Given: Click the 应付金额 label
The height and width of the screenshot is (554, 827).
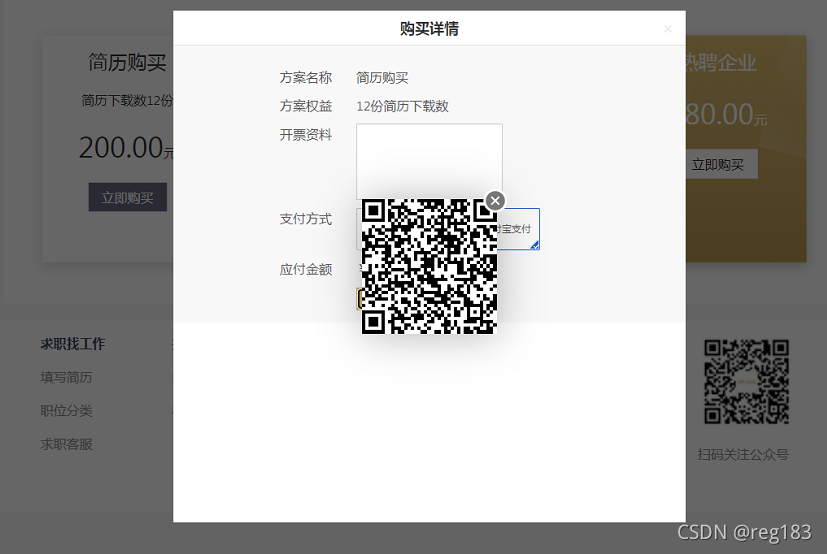Looking at the screenshot, I should 306,269.
